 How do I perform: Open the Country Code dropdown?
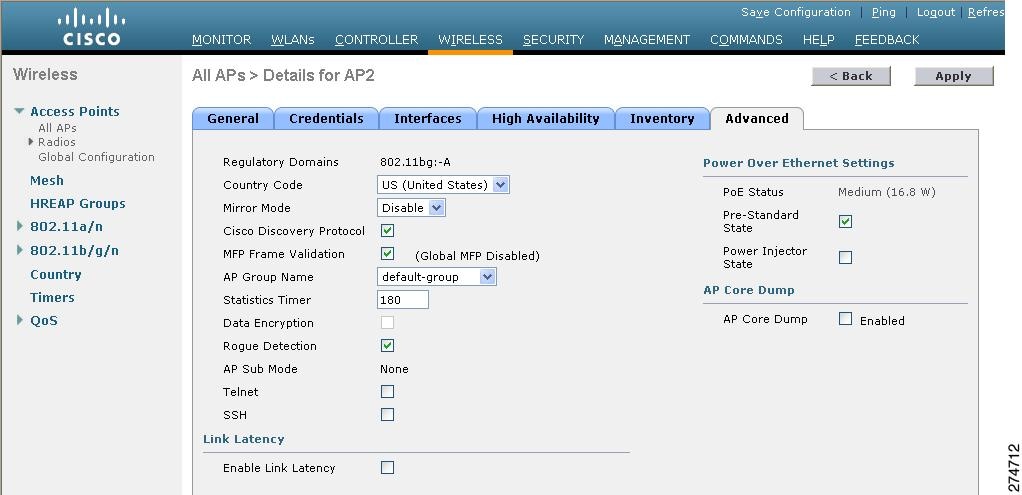tap(443, 185)
